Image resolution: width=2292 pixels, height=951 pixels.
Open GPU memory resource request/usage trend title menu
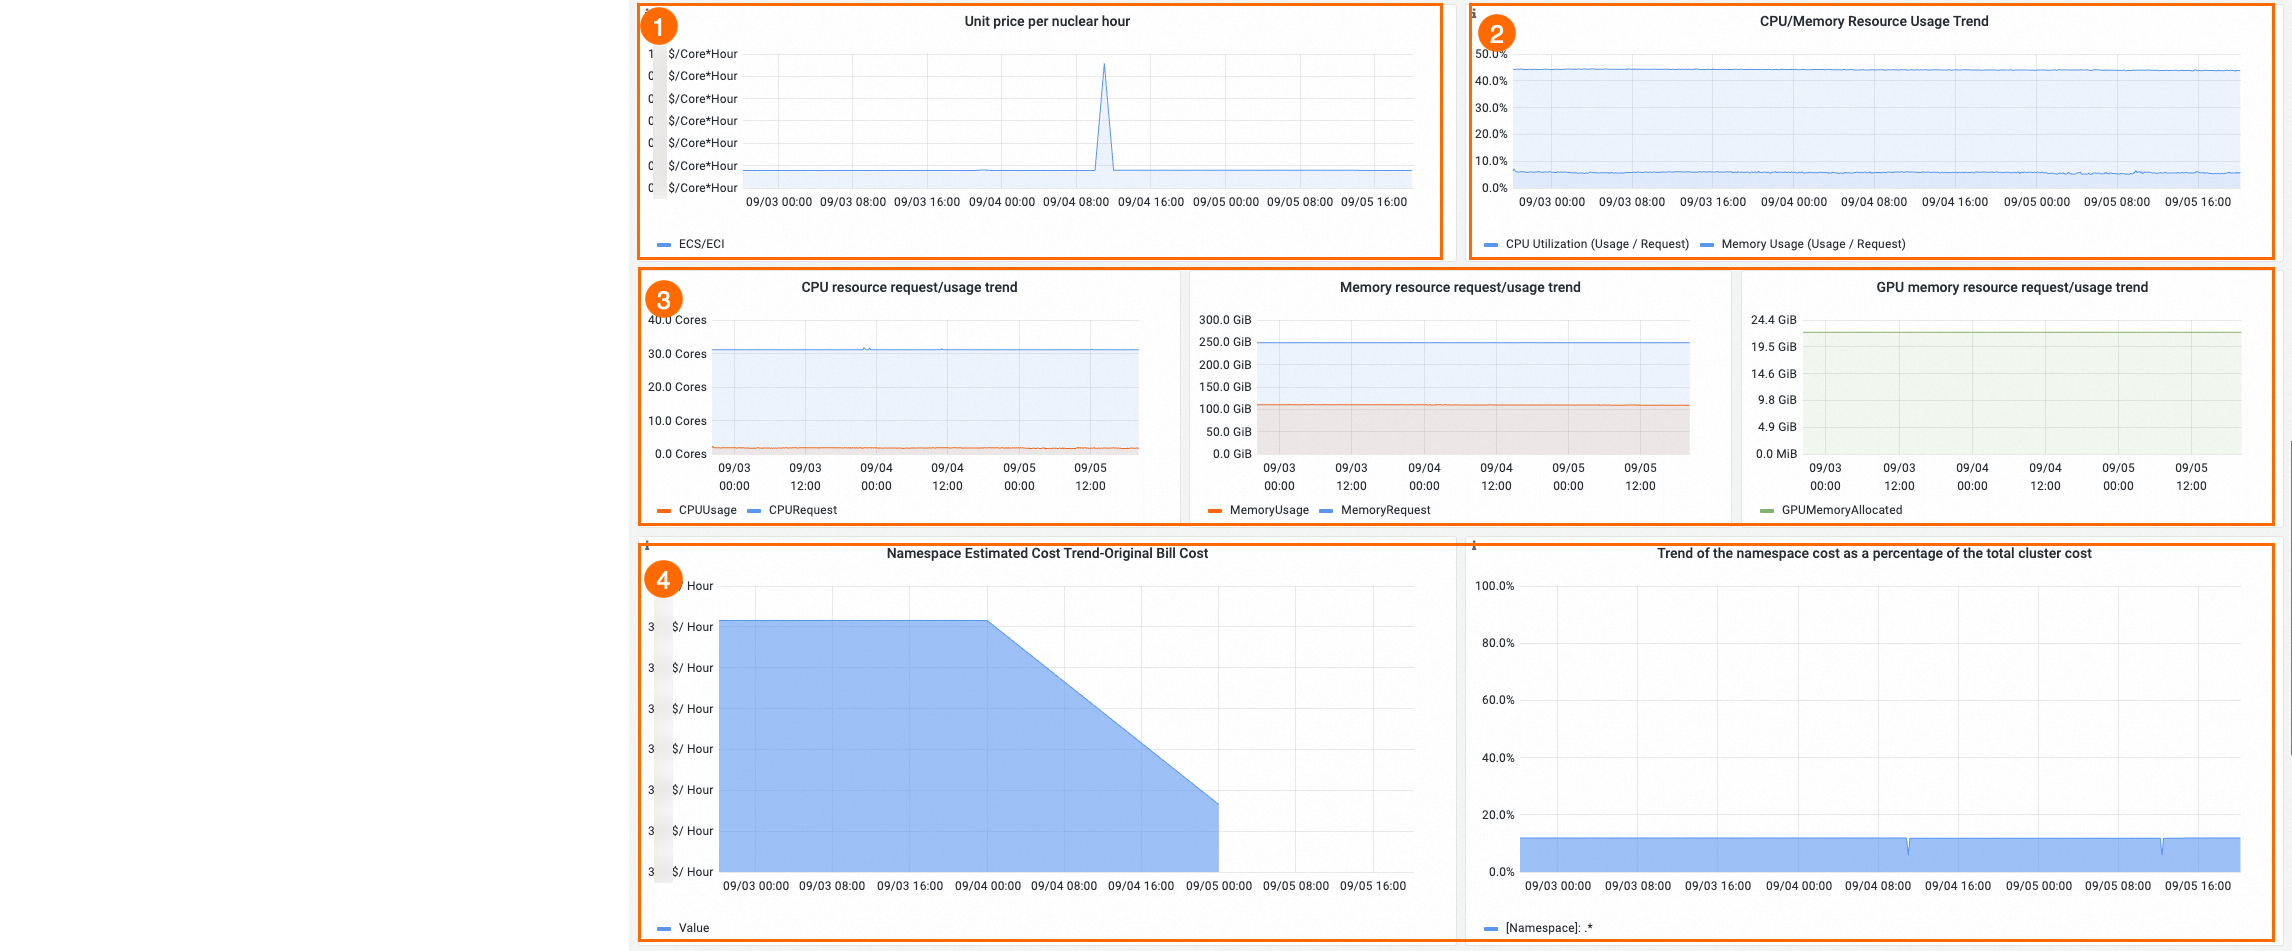[x=2012, y=287]
